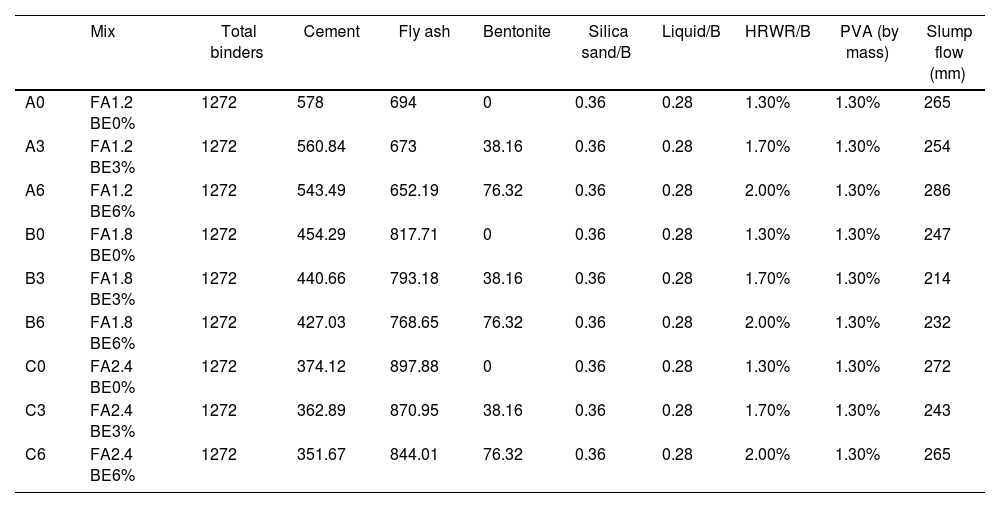Click the Liquid/B column header

click(x=691, y=32)
